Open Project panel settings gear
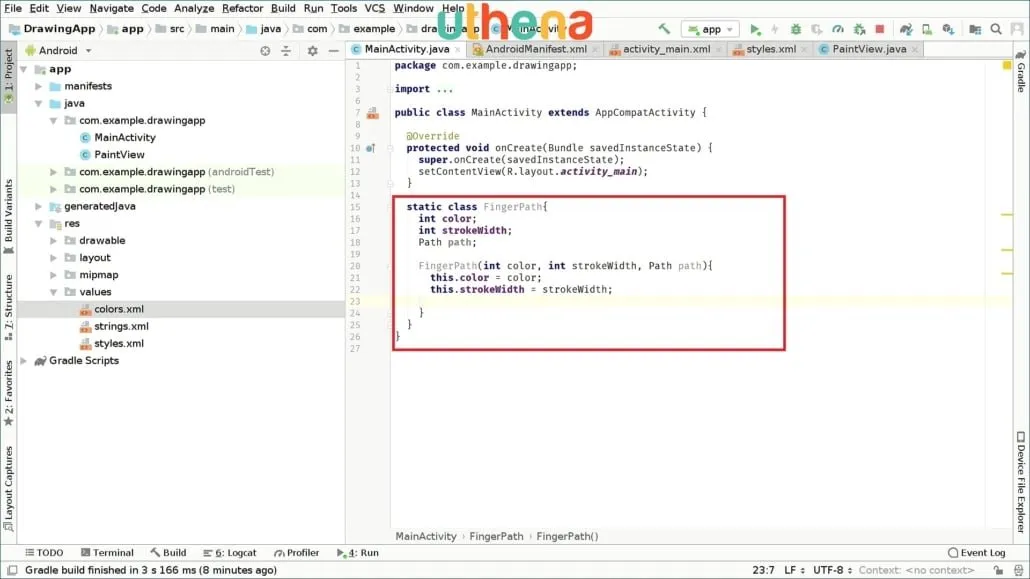 [313, 51]
